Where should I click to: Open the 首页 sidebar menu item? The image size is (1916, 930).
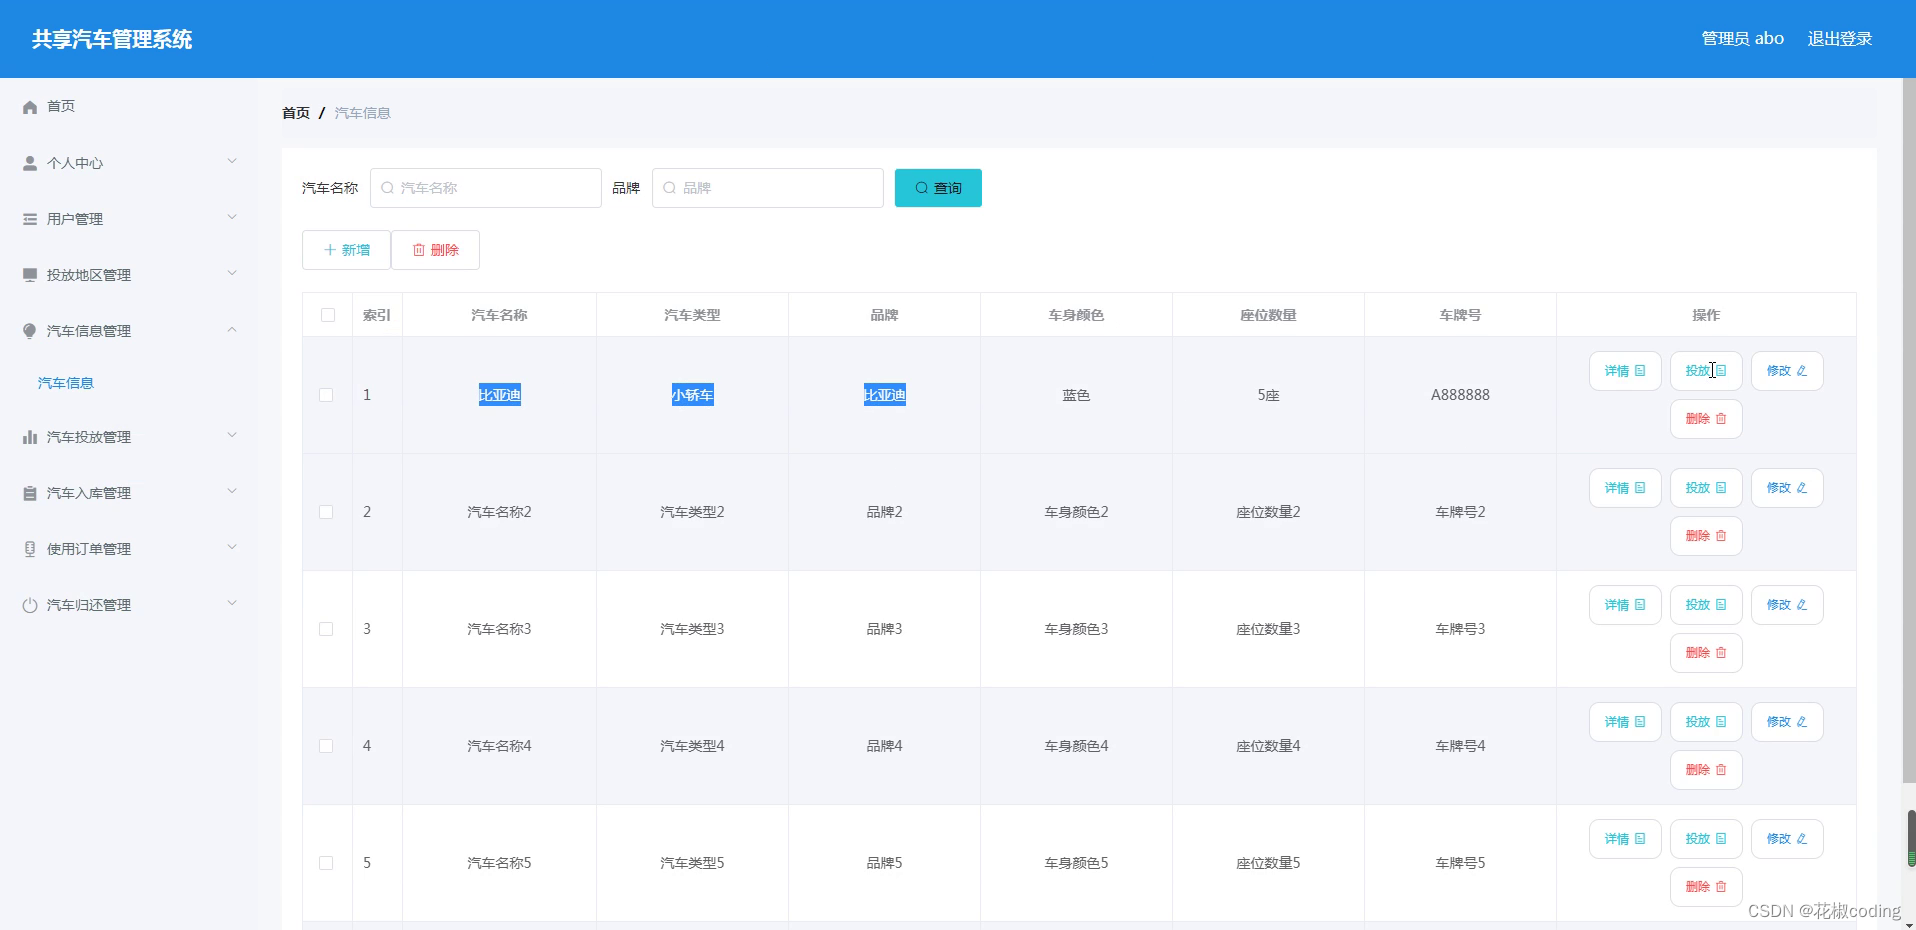[129, 106]
